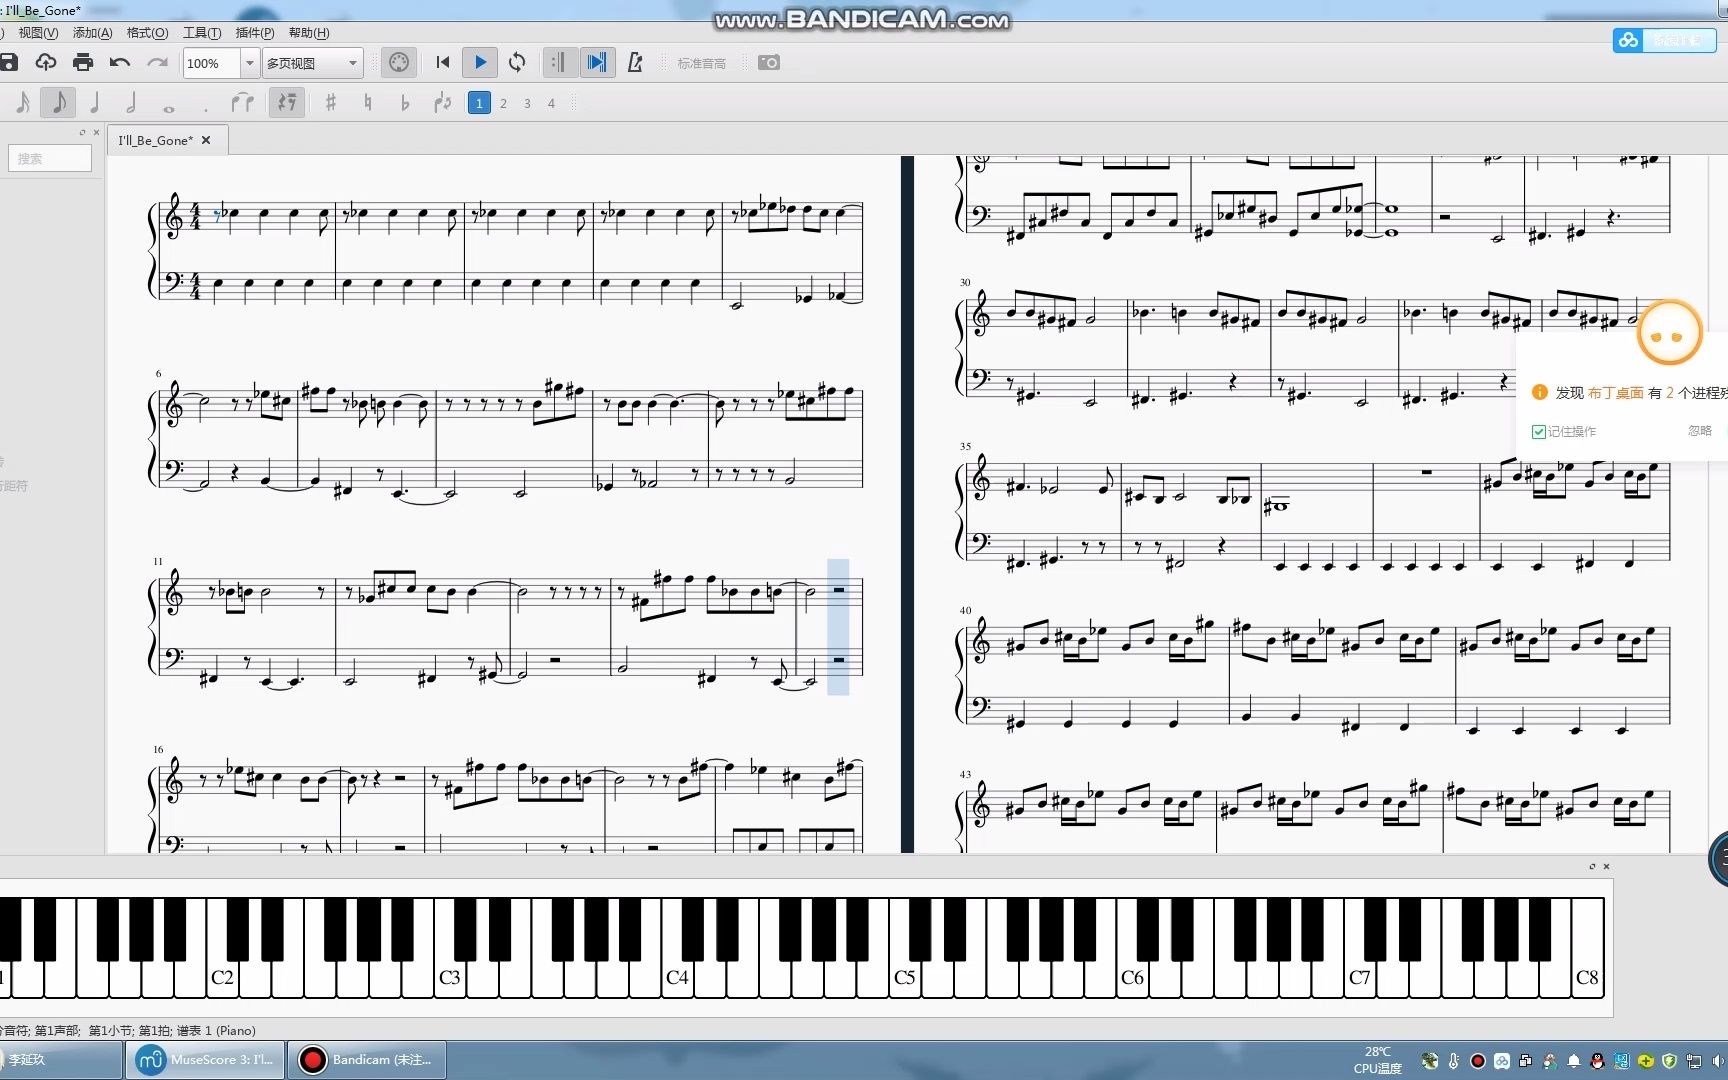This screenshot has height=1080, width=1728.
Task: Click the C5 key on the piano keyboard
Action: [x=904, y=976]
